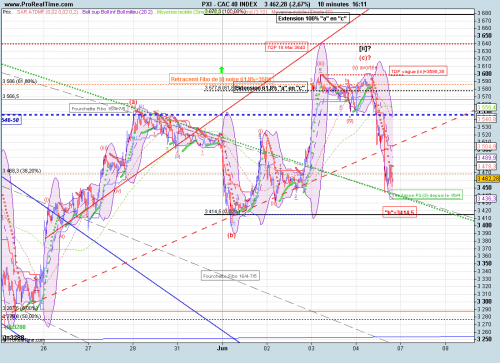Click the 02 date on time axis

point(267,348)
